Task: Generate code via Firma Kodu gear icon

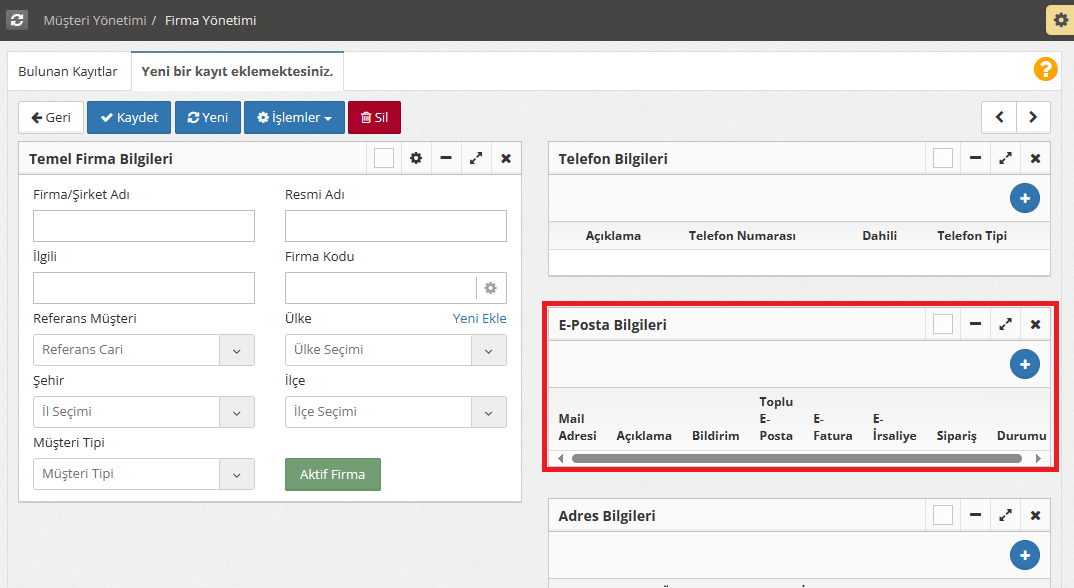Action: [x=490, y=288]
